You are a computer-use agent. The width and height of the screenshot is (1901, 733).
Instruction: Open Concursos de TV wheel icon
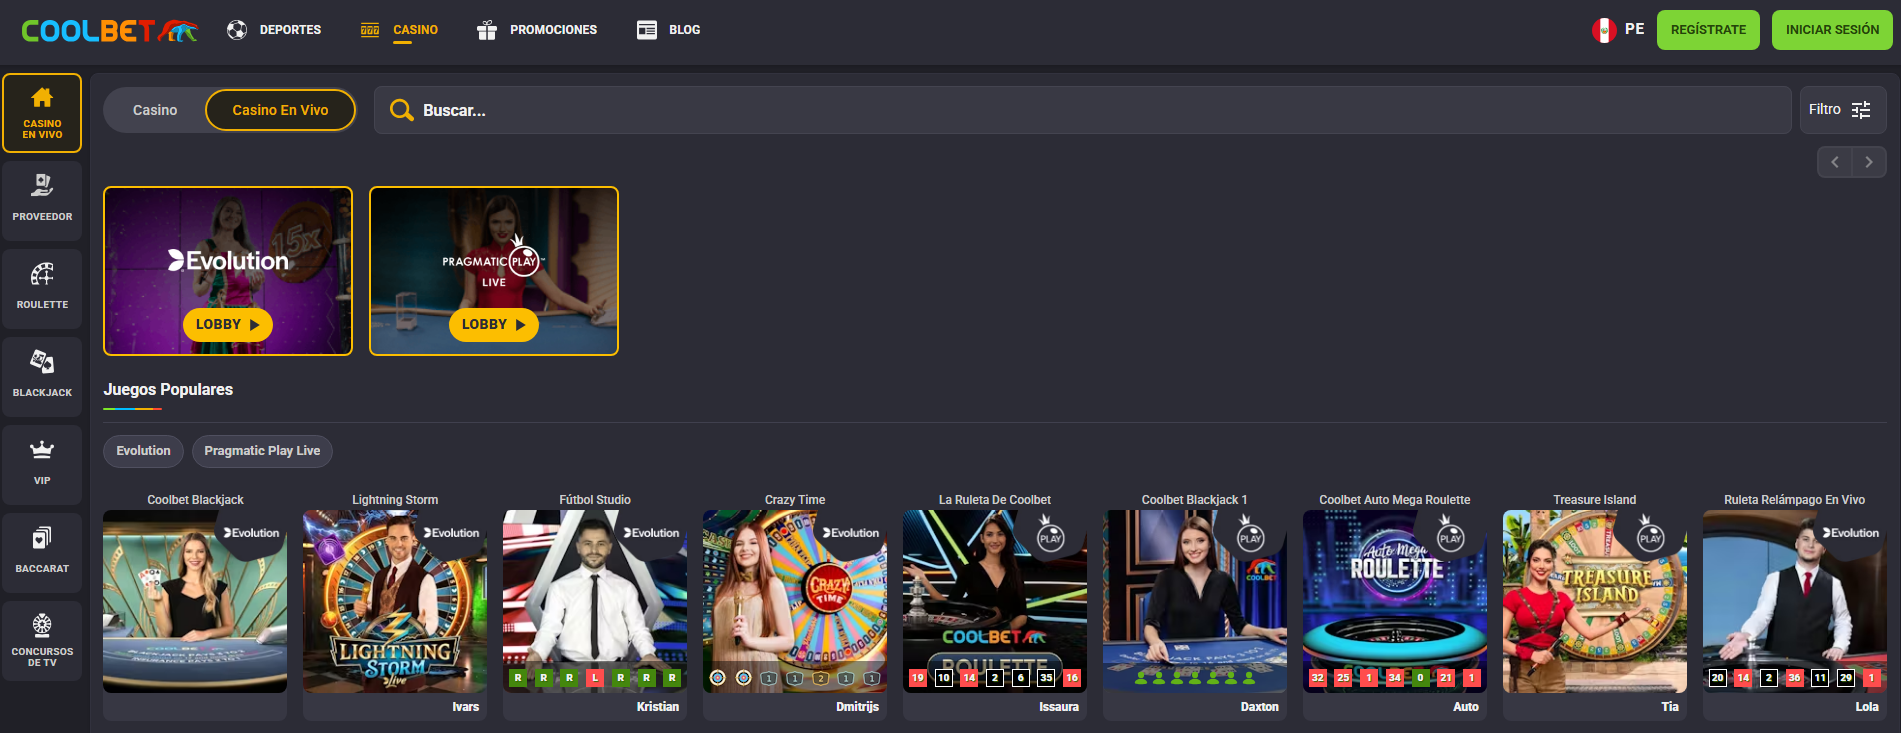(x=42, y=640)
